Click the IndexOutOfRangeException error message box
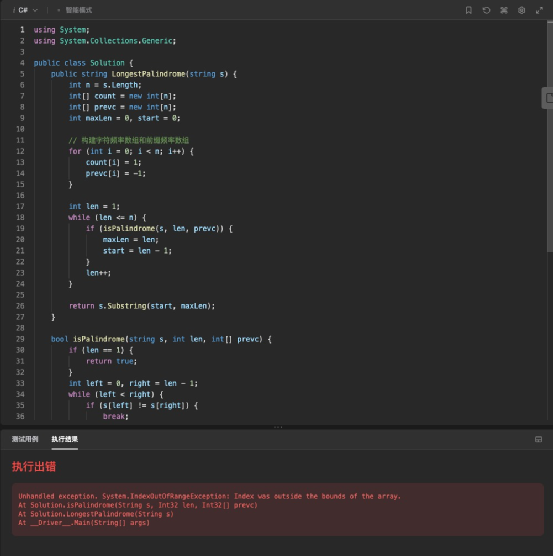The image size is (553, 556). pos(278,509)
